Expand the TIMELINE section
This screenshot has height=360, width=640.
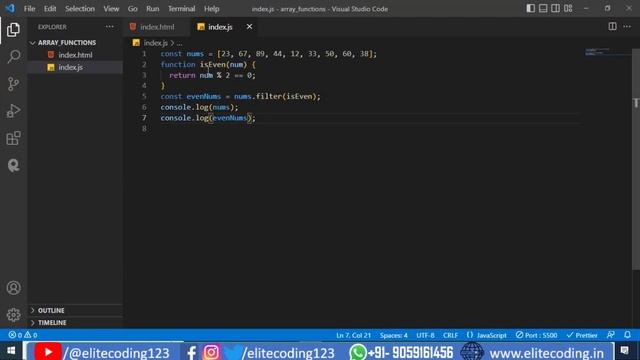[52, 322]
